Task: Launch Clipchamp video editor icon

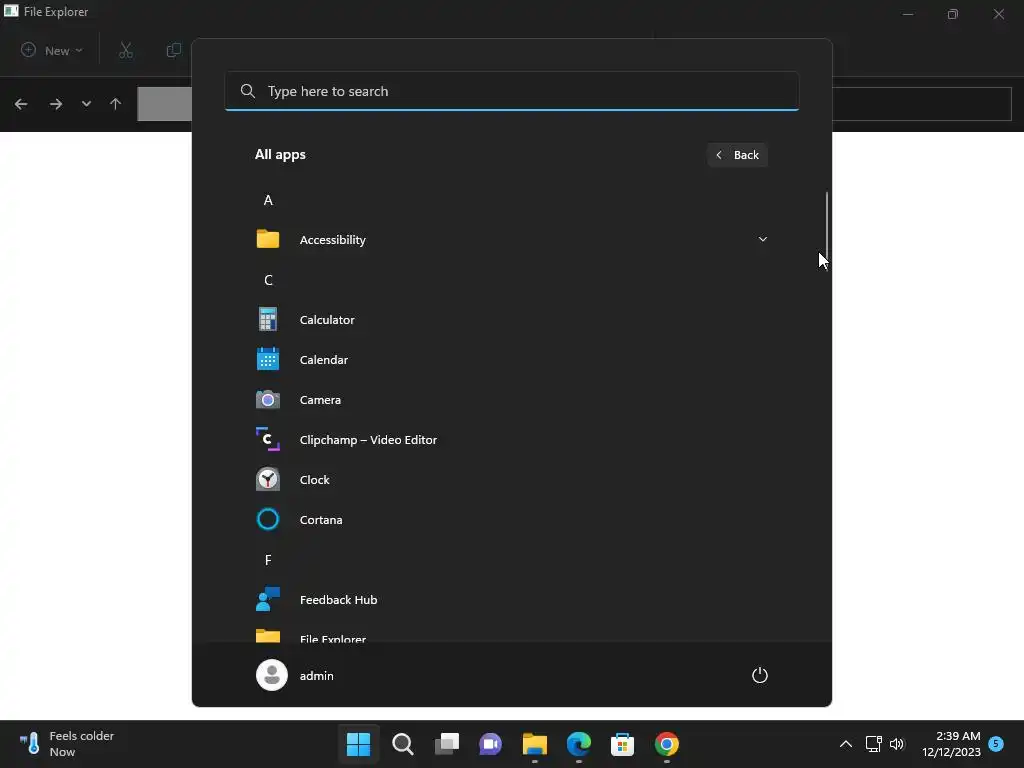Action: (x=268, y=439)
